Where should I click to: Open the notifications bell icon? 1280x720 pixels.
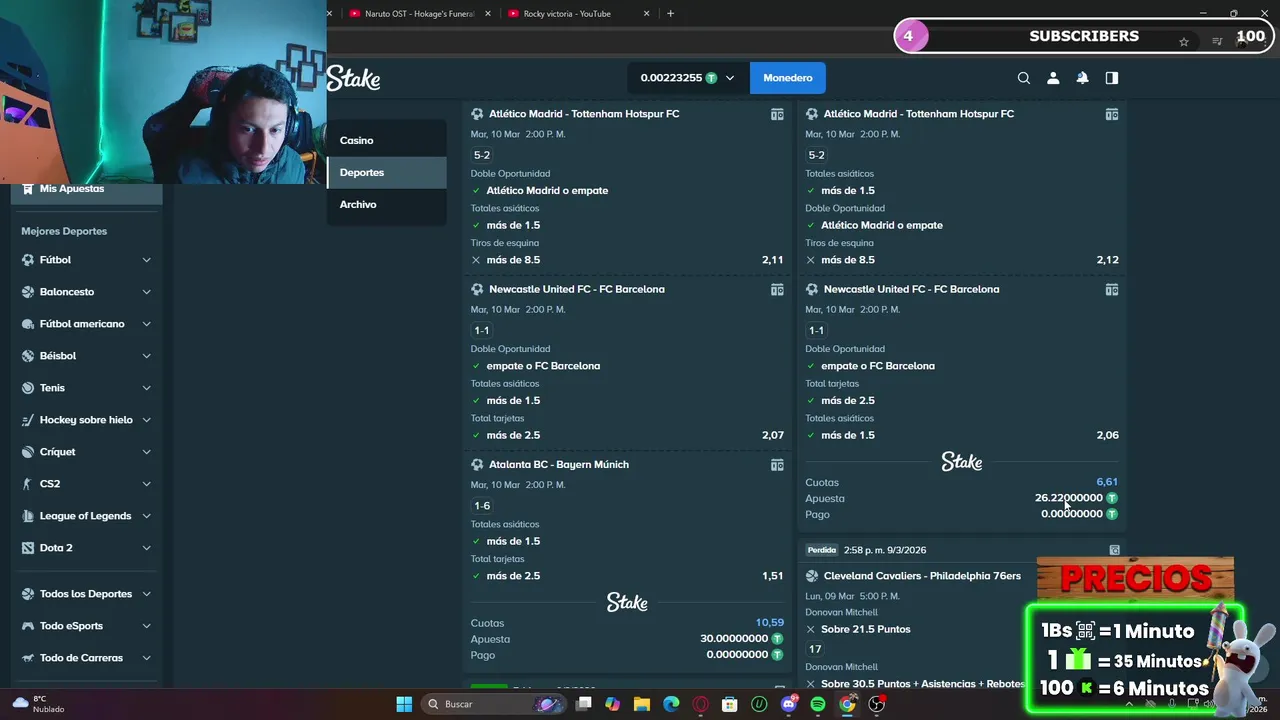click(x=1082, y=78)
